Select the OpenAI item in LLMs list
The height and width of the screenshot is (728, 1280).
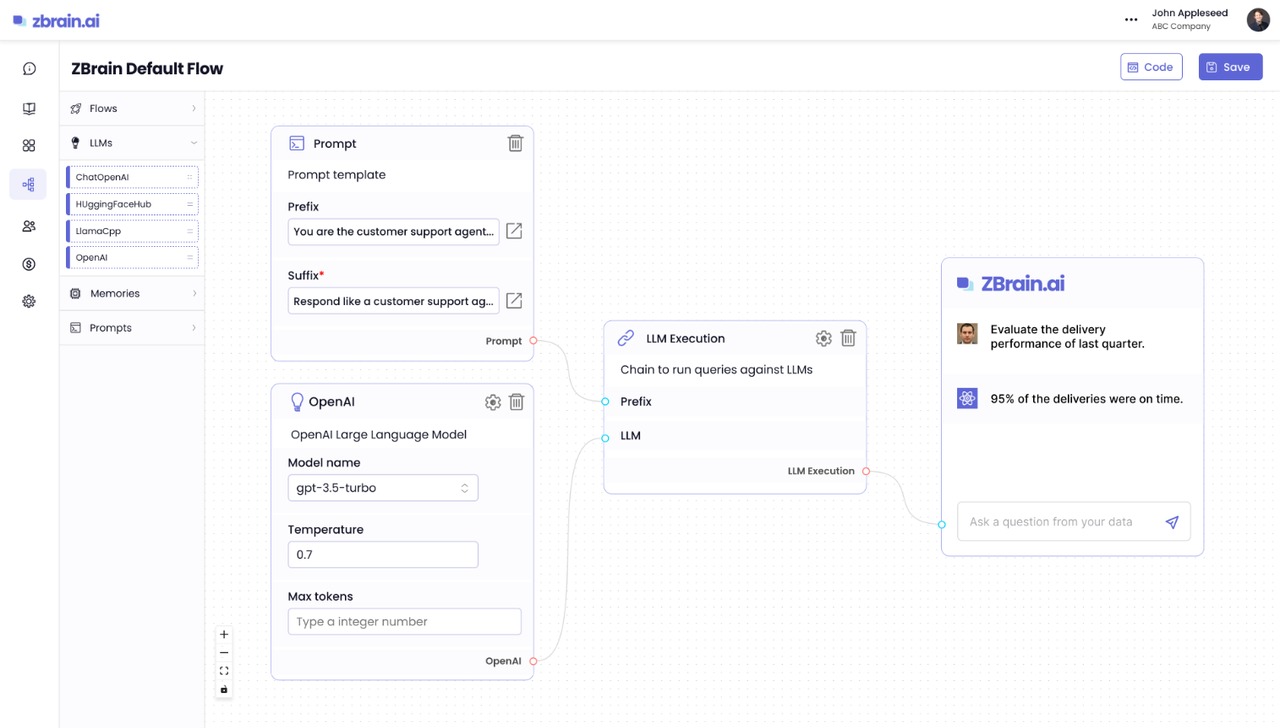tap(132, 258)
